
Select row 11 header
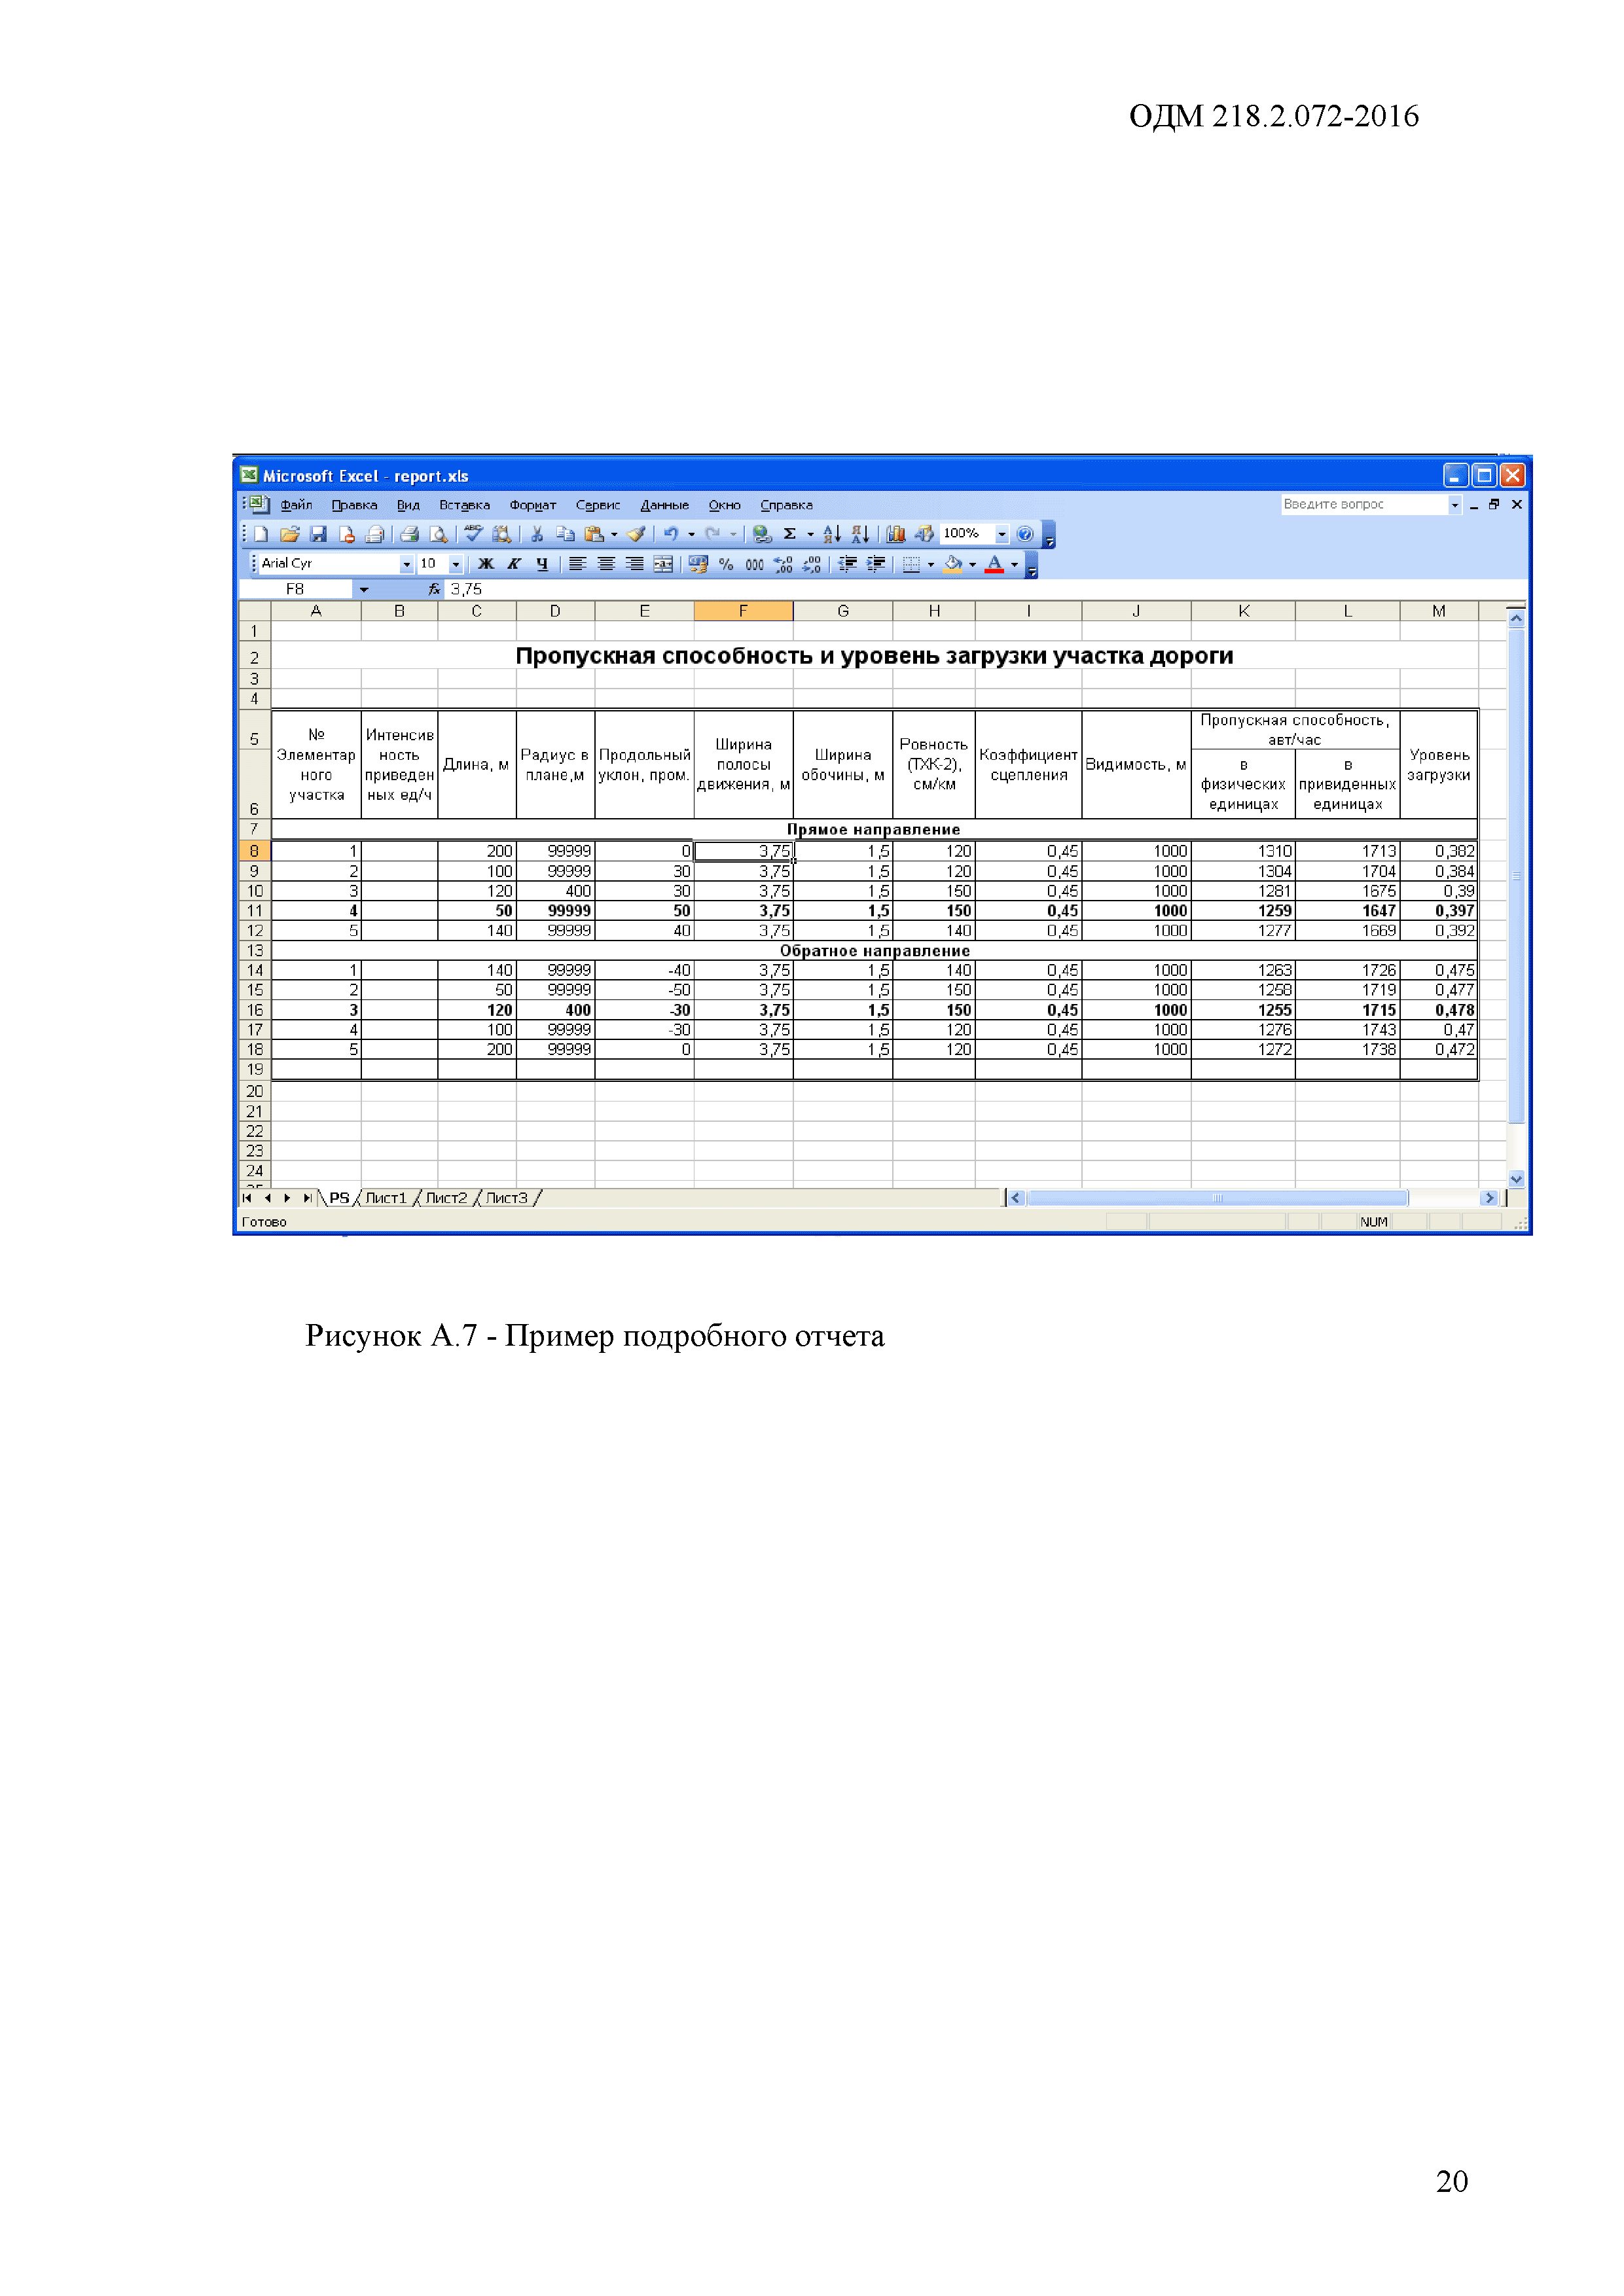pyautogui.click(x=255, y=911)
